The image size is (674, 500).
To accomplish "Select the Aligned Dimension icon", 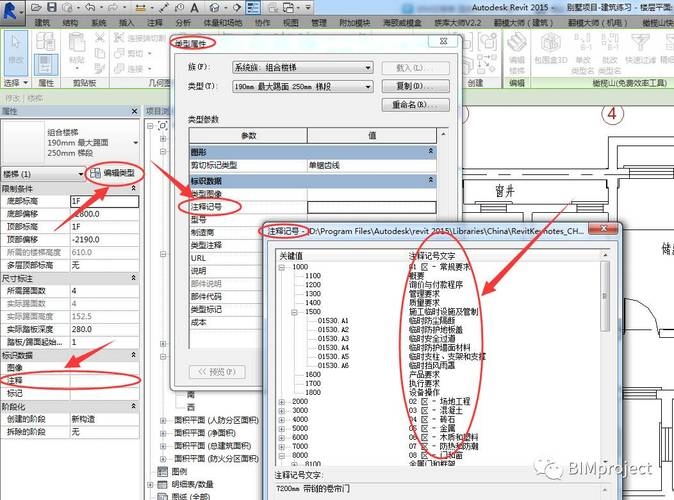I will 164,8.
